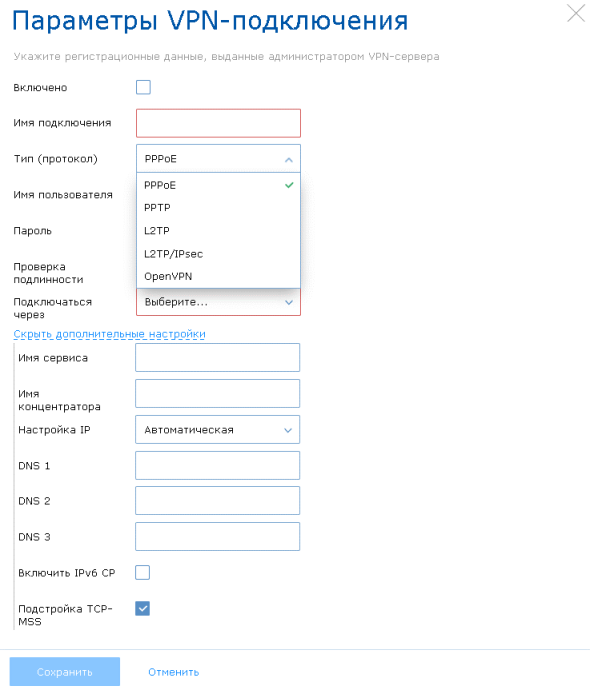590x690 pixels.
Task: Click the 'Имя концентратора' text field
Action: pyautogui.click(x=217, y=393)
